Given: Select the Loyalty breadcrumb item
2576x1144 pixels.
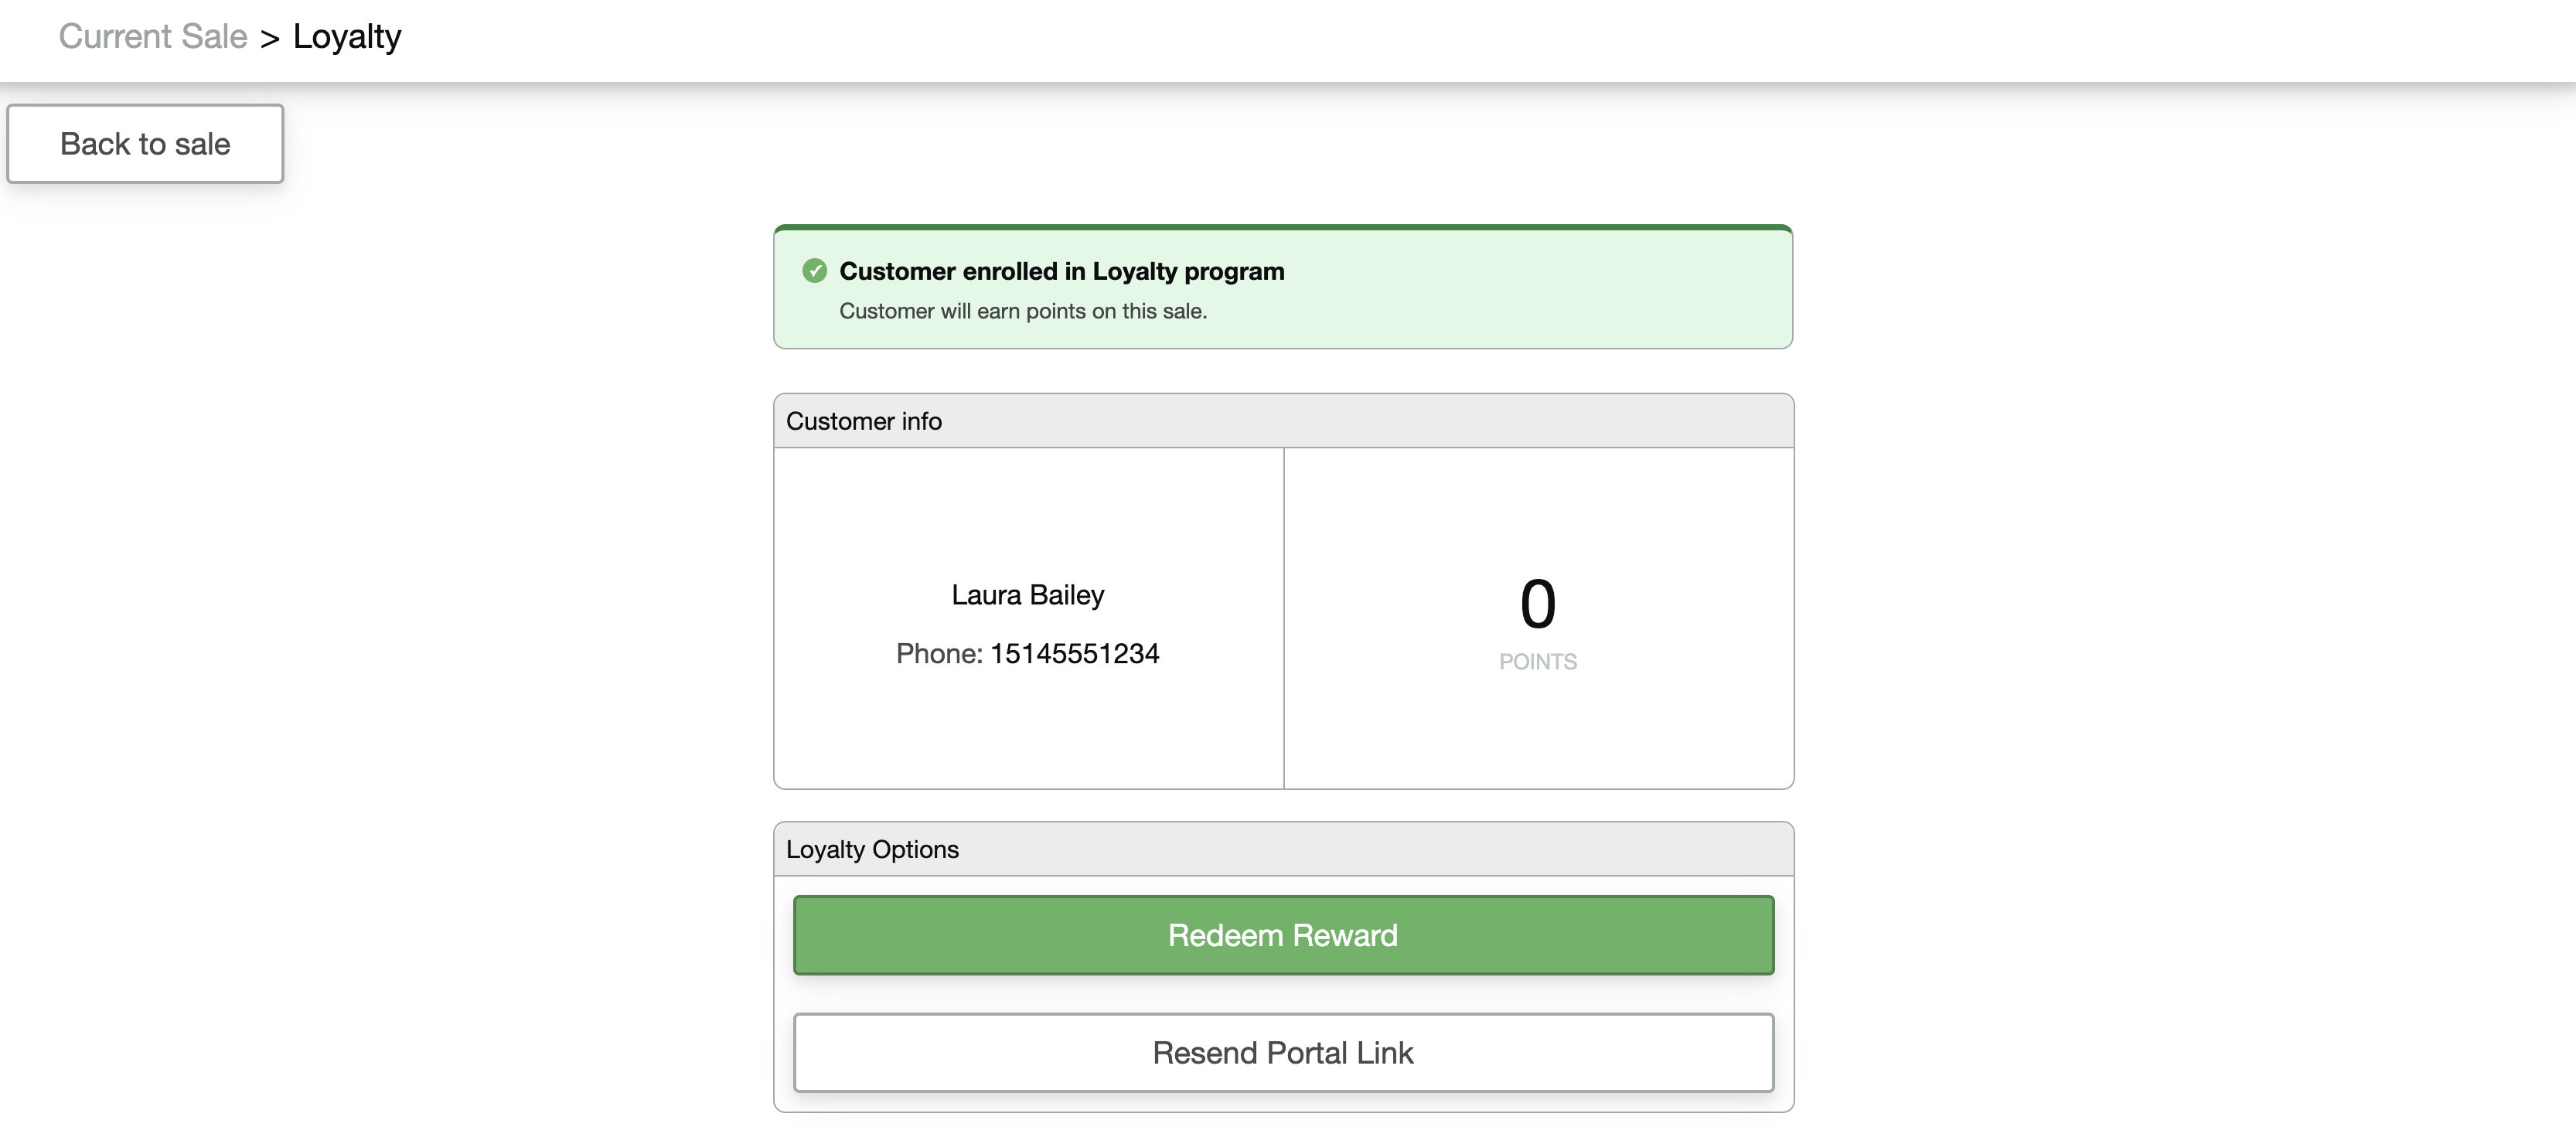Looking at the screenshot, I should pos(347,37).
